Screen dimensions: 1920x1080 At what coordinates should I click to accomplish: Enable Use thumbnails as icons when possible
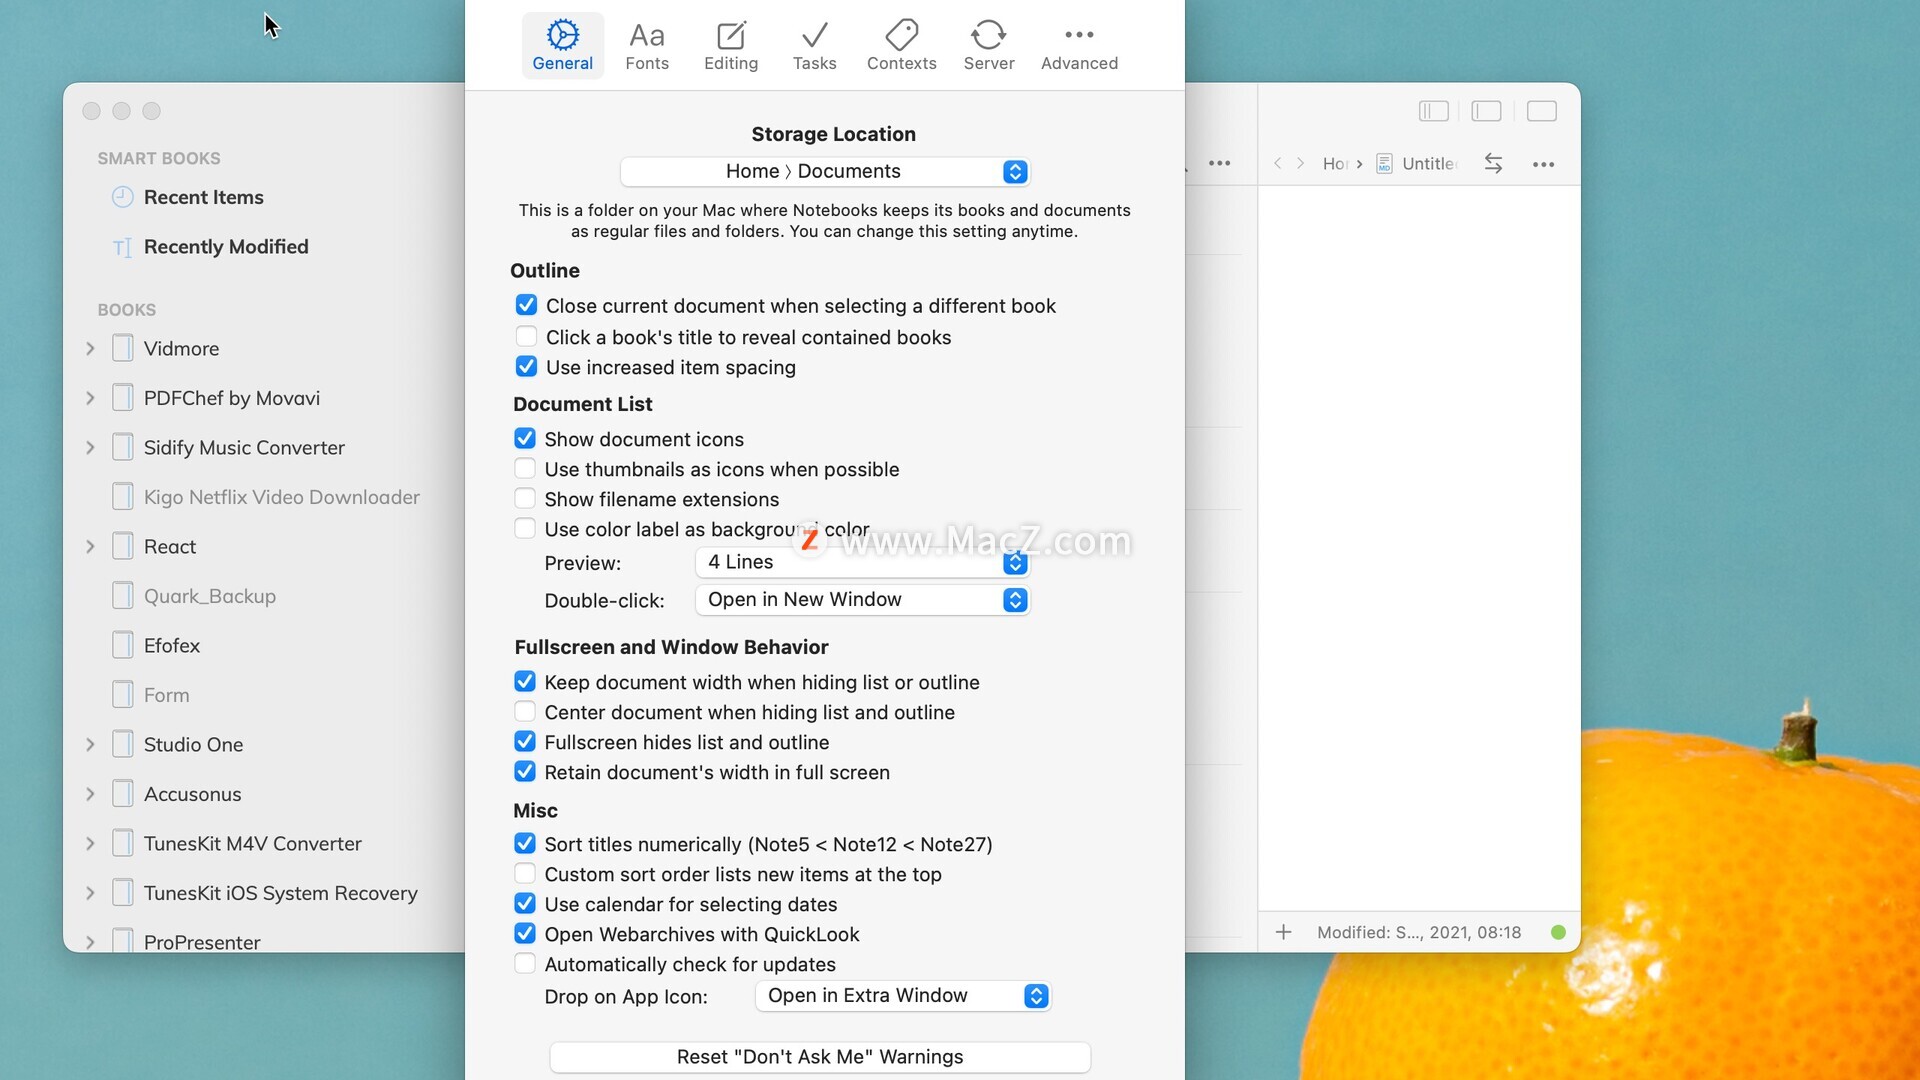[x=525, y=468]
